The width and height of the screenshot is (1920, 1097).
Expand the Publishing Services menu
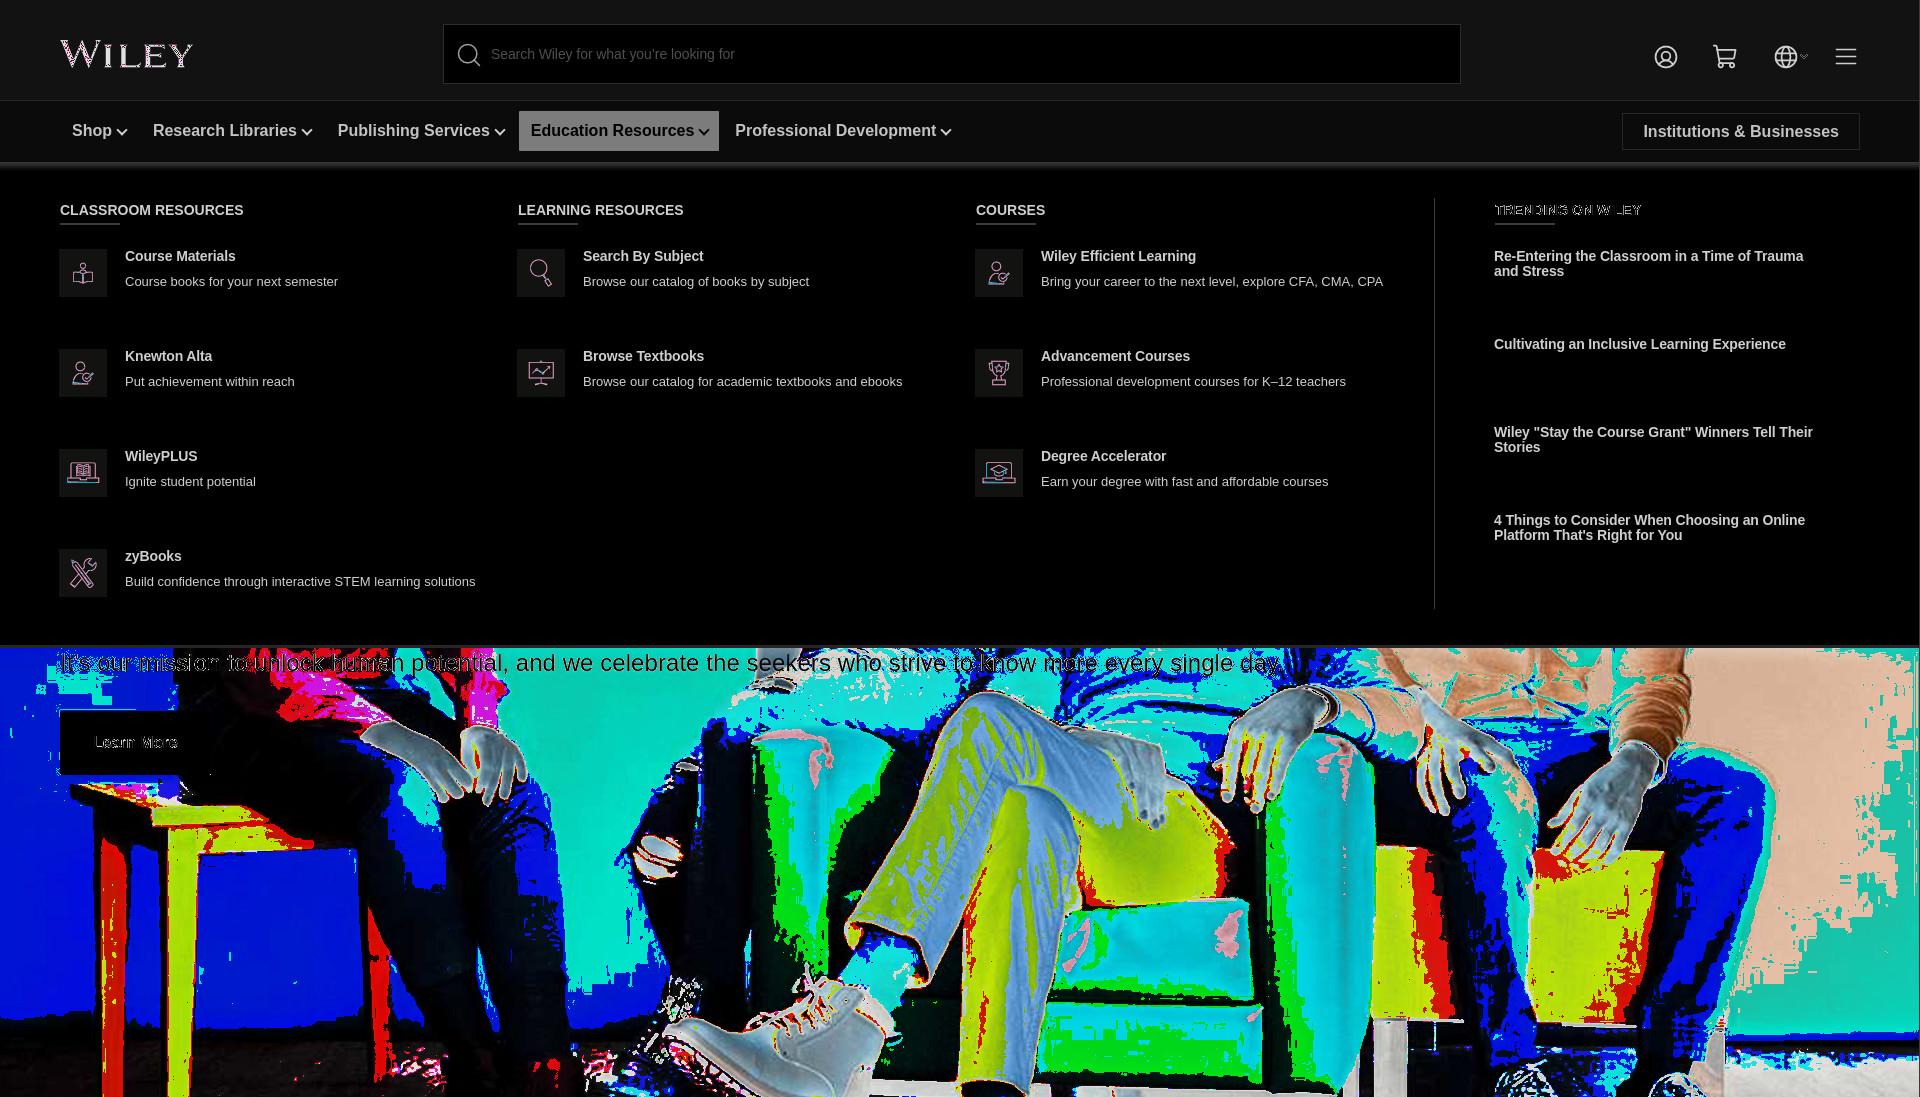click(421, 131)
